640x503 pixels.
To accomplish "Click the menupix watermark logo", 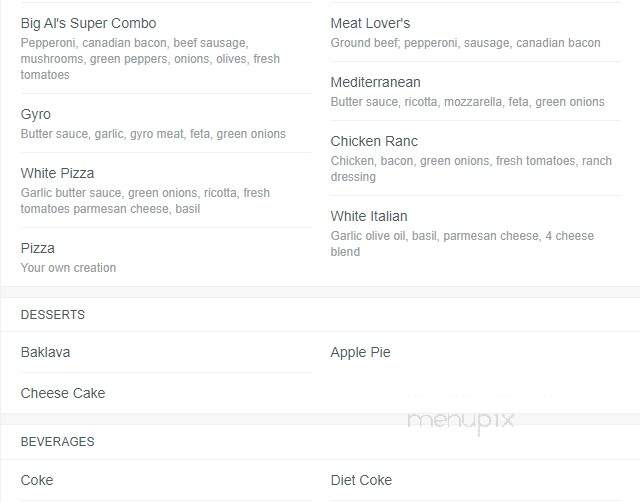I will (x=460, y=422).
